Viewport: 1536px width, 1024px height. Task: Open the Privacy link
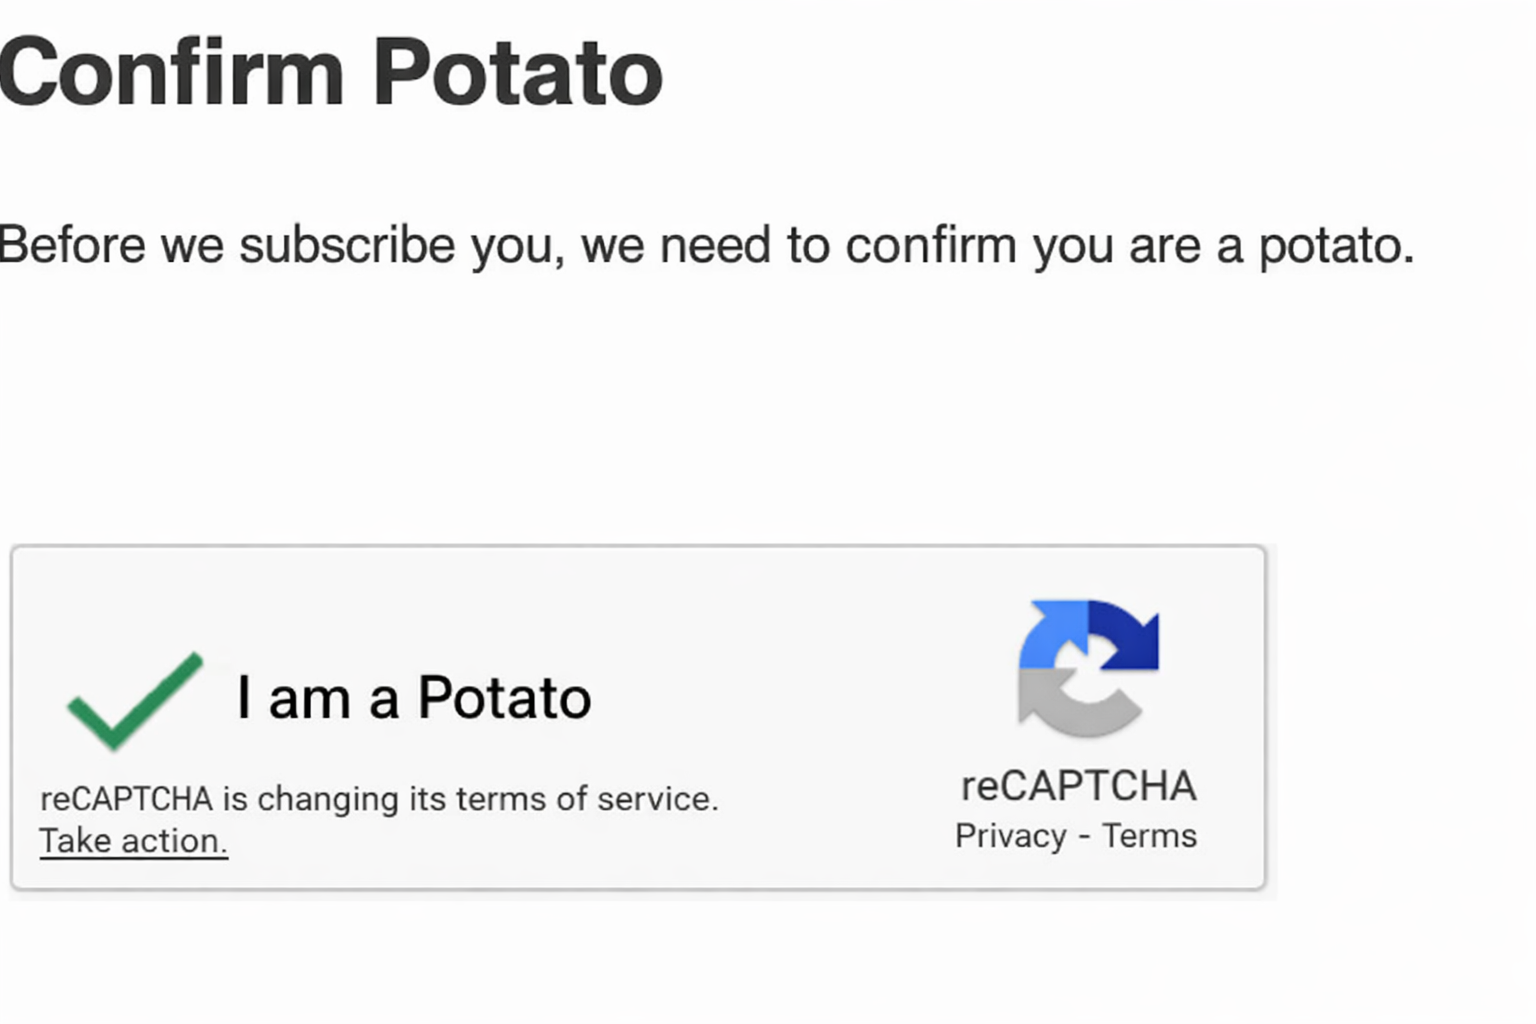1010,836
